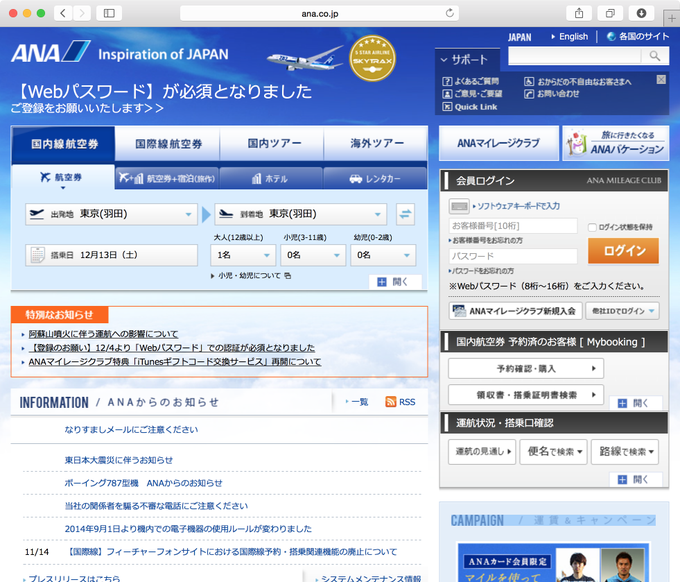This screenshot has height=582, width=680.
Task: Open 到着地 arrival airport dropdown
Action: (301, 214)
